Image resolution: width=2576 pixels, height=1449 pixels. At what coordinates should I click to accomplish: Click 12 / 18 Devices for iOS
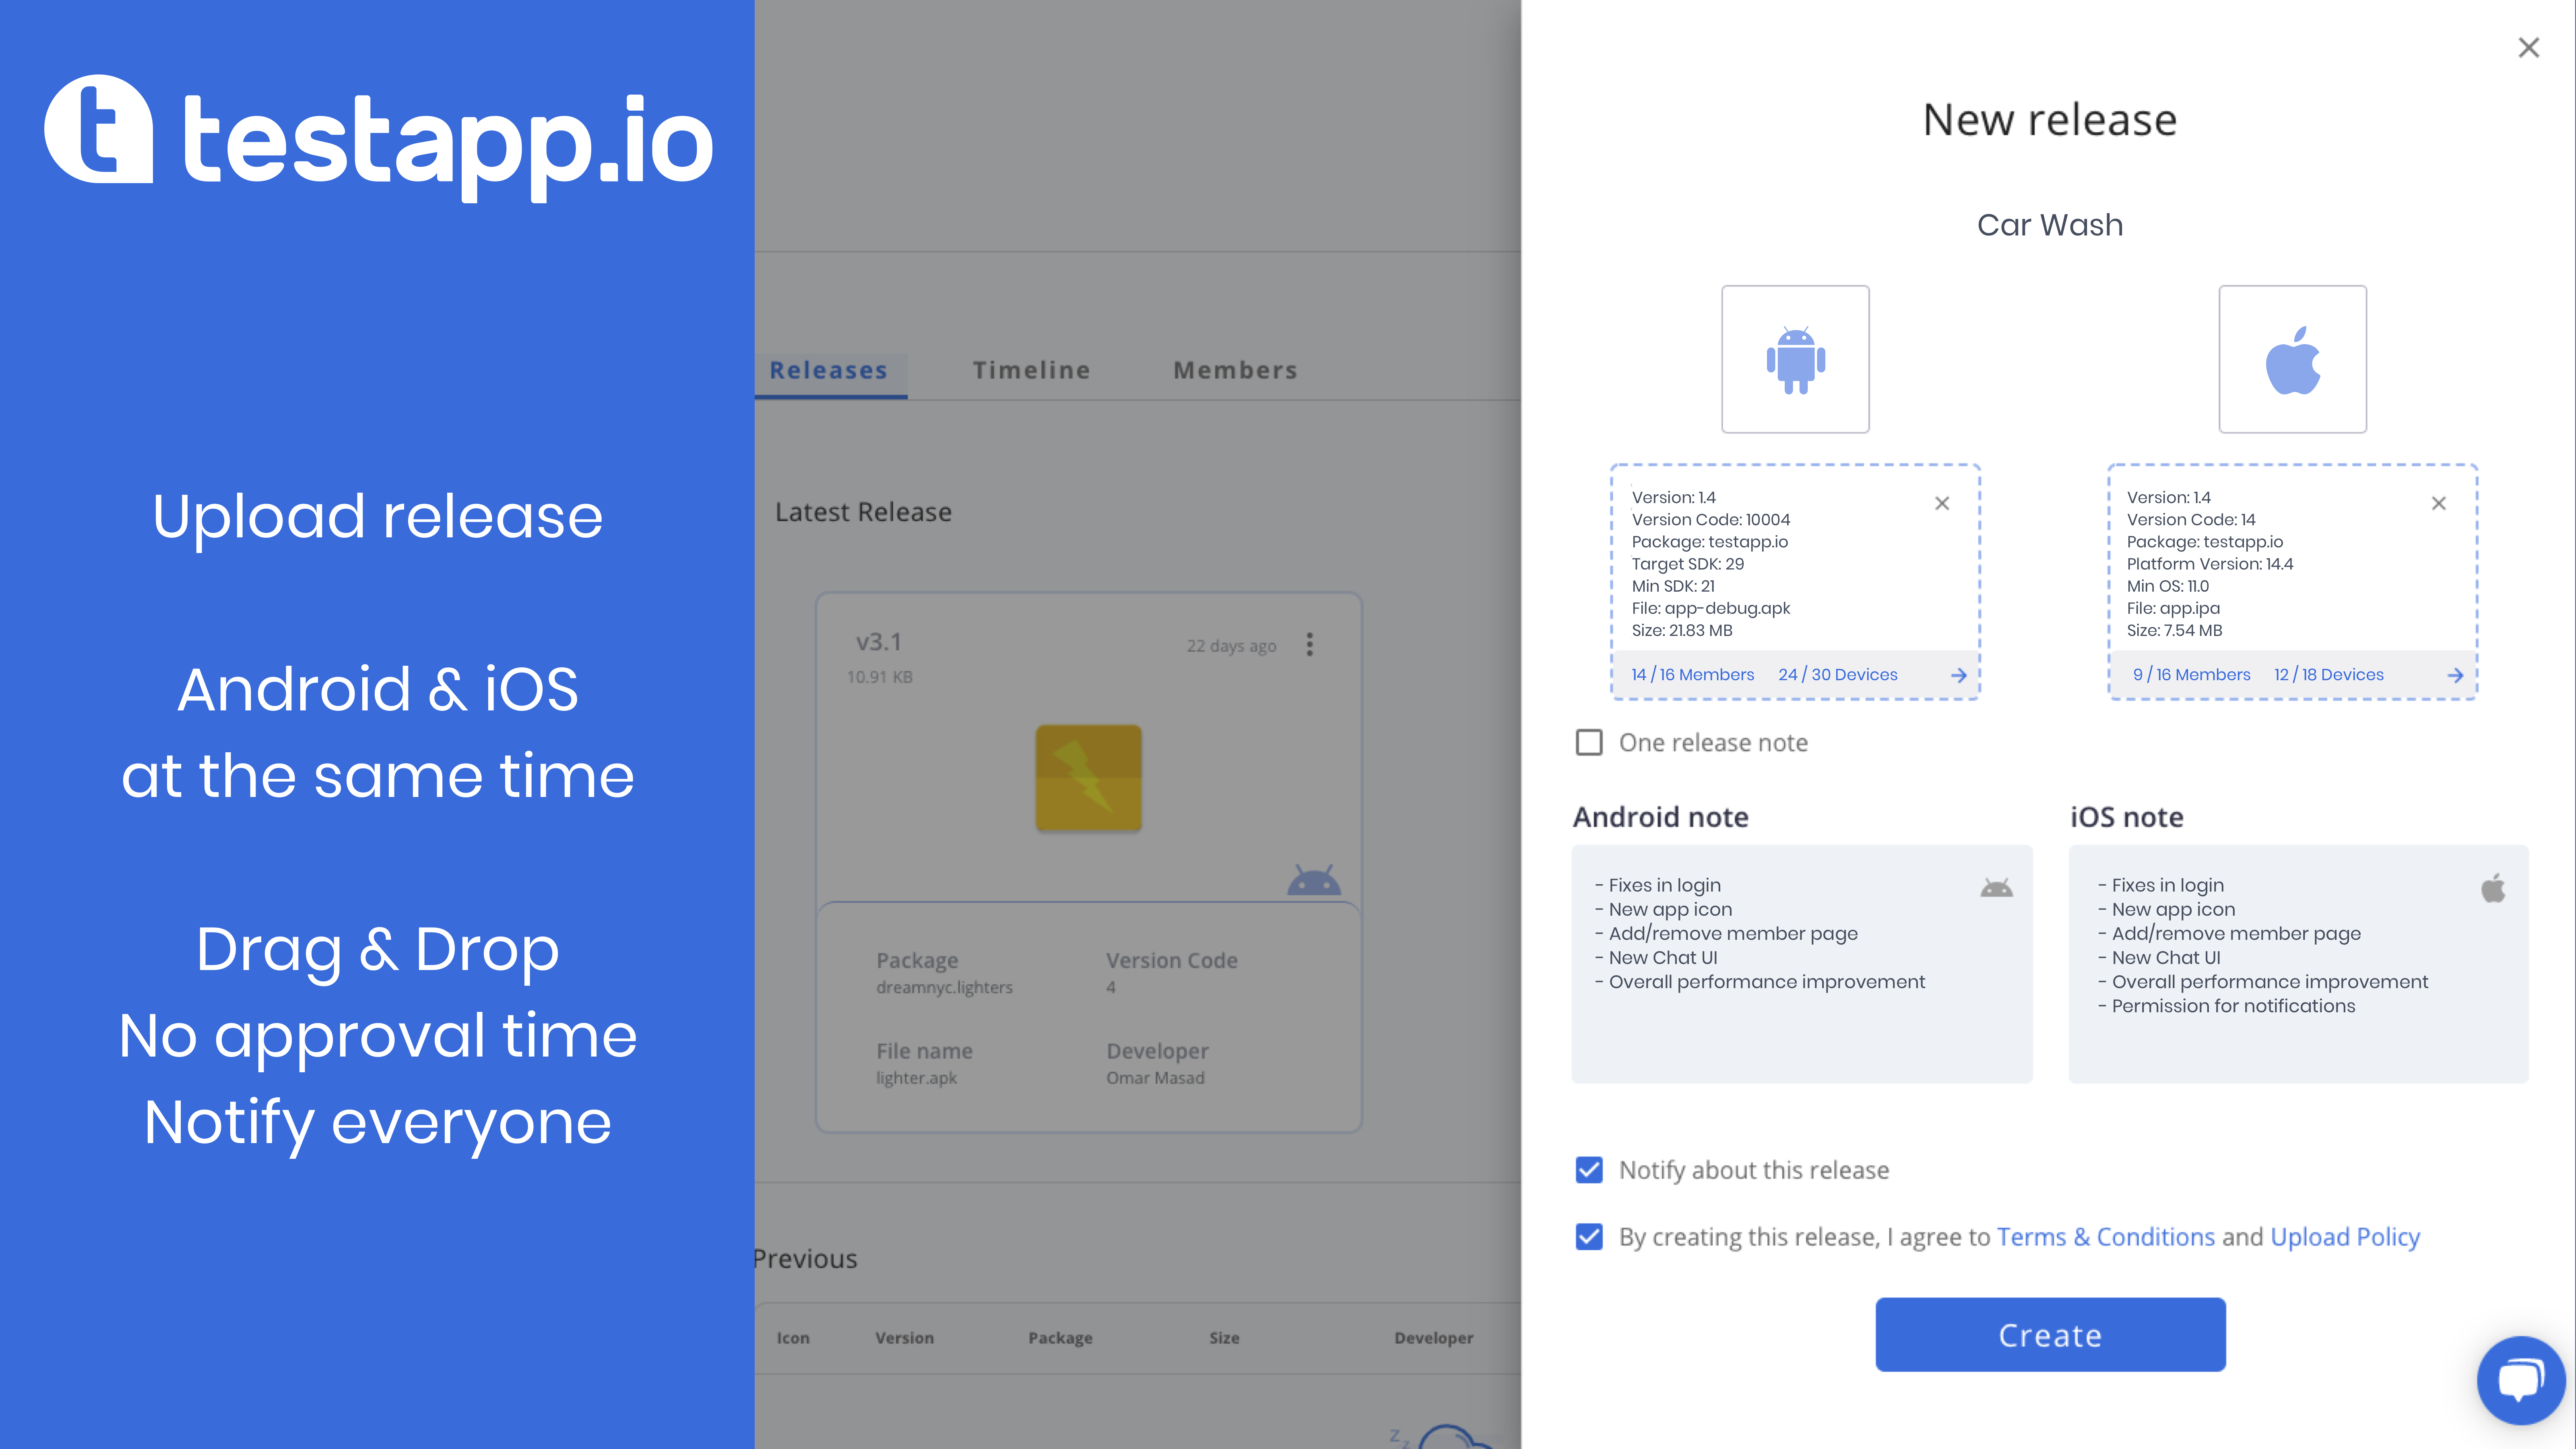click(2328, 675)
